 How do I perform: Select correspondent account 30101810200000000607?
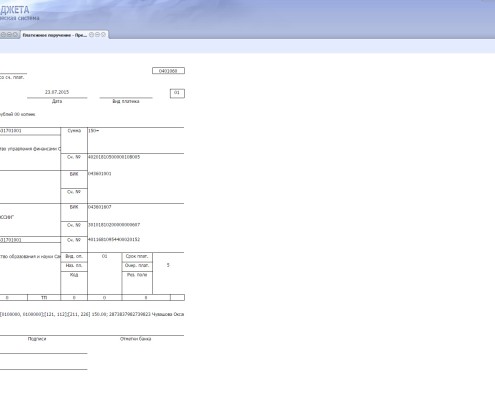pos(114,225)
